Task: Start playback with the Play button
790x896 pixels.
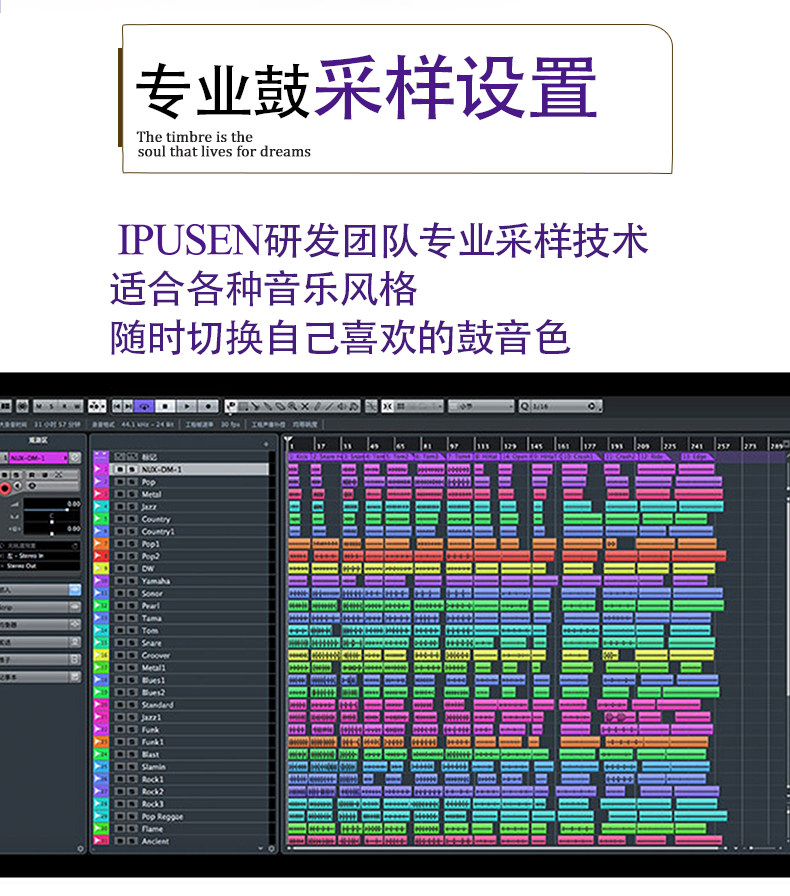Action: [187, 406]
